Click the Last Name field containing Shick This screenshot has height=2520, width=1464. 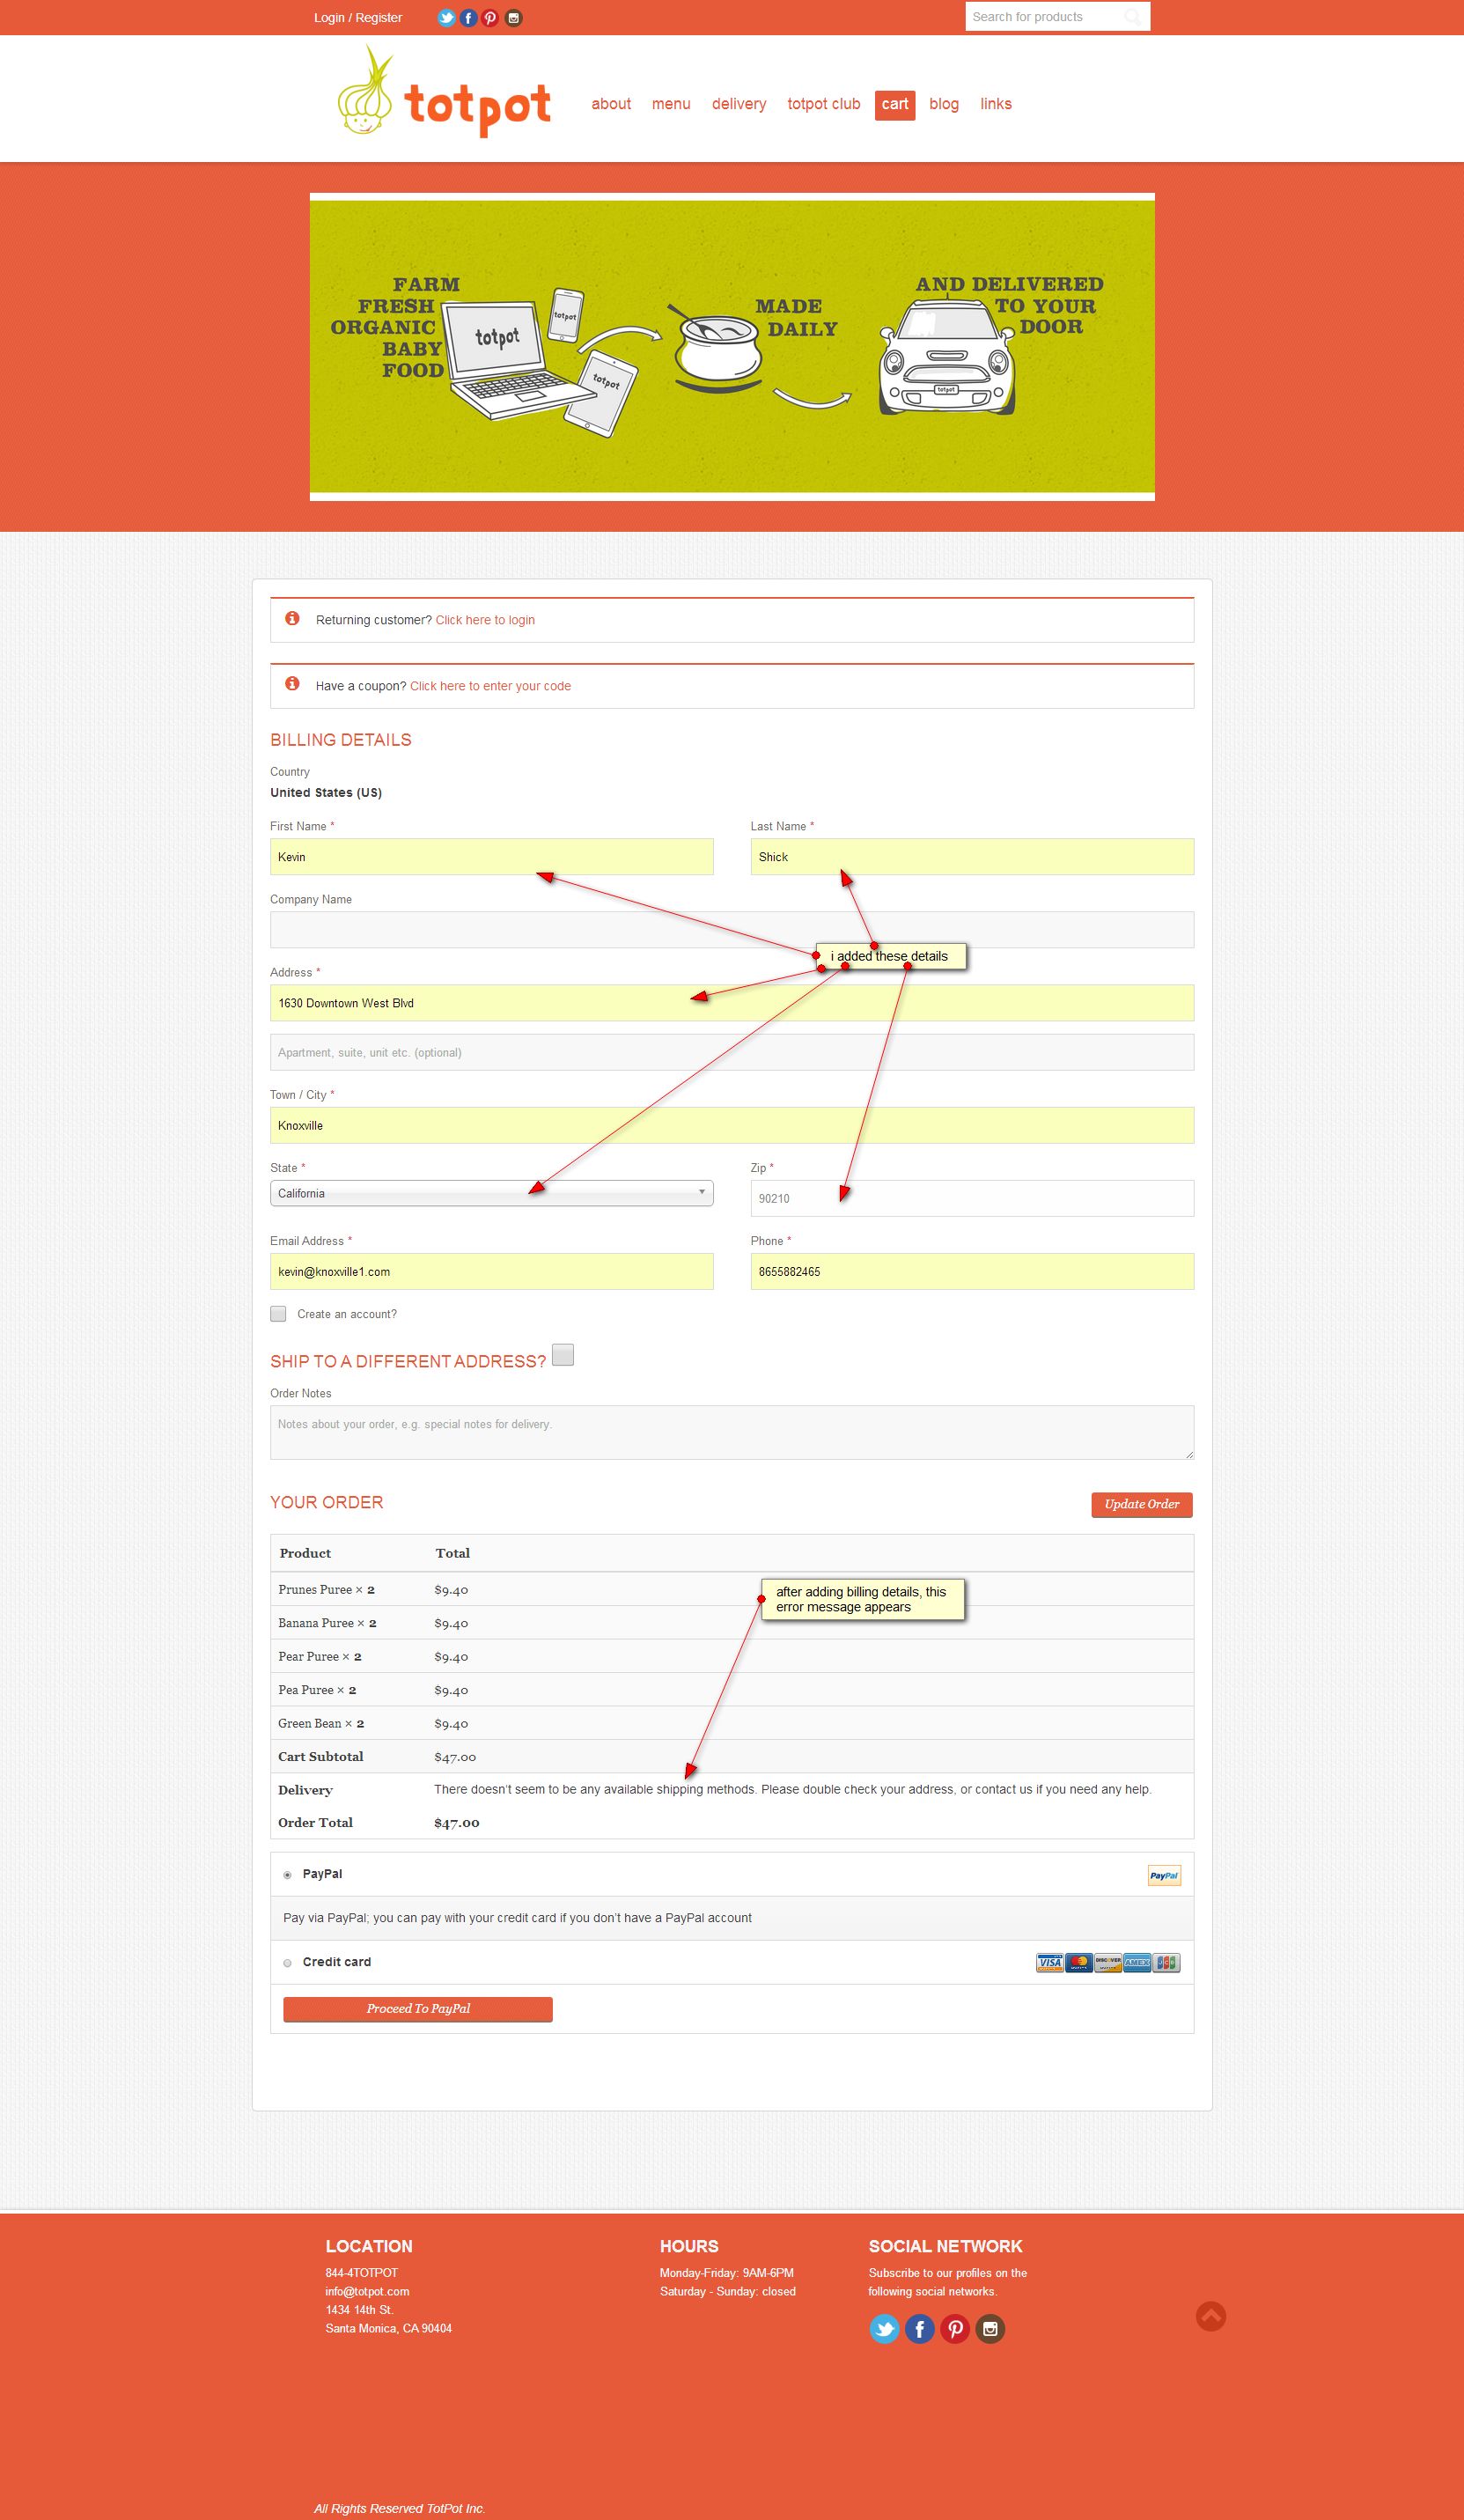972,857
